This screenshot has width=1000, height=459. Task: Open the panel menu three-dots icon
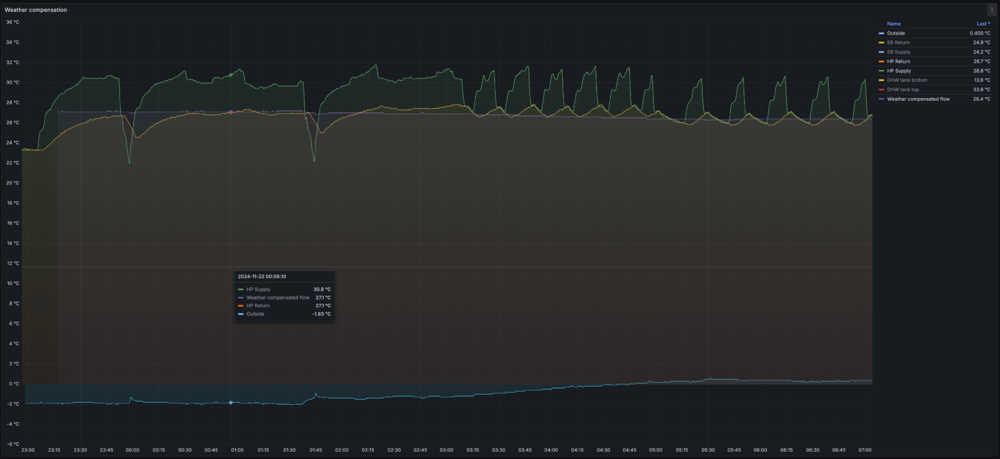point(990,10)
